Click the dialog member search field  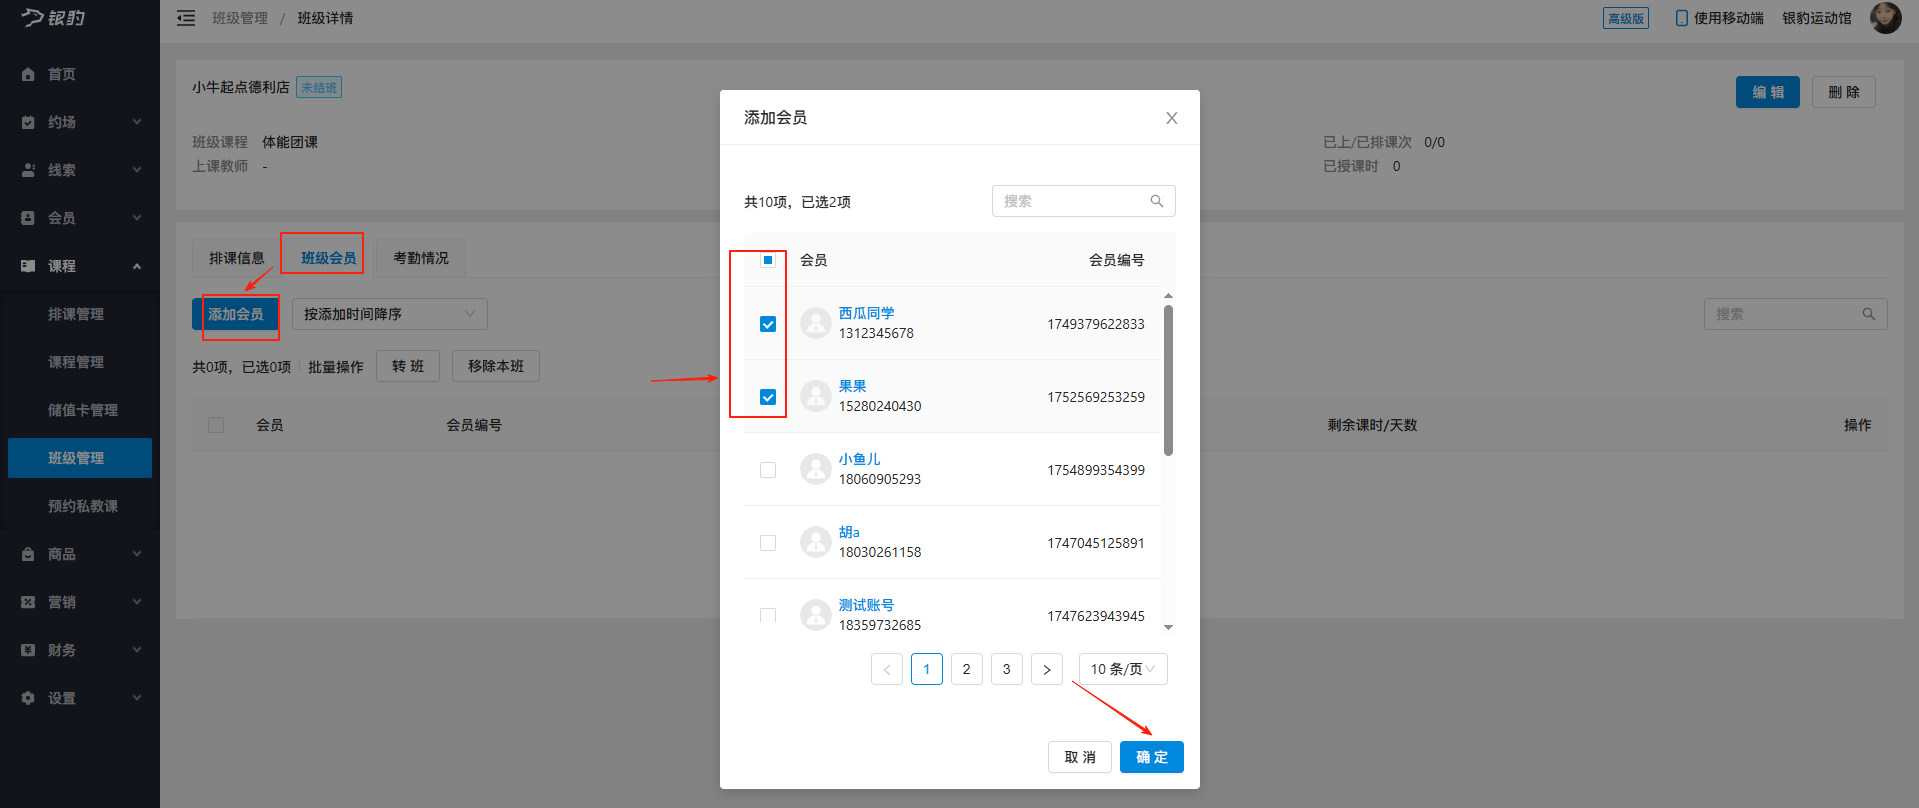coord(1084,201)
